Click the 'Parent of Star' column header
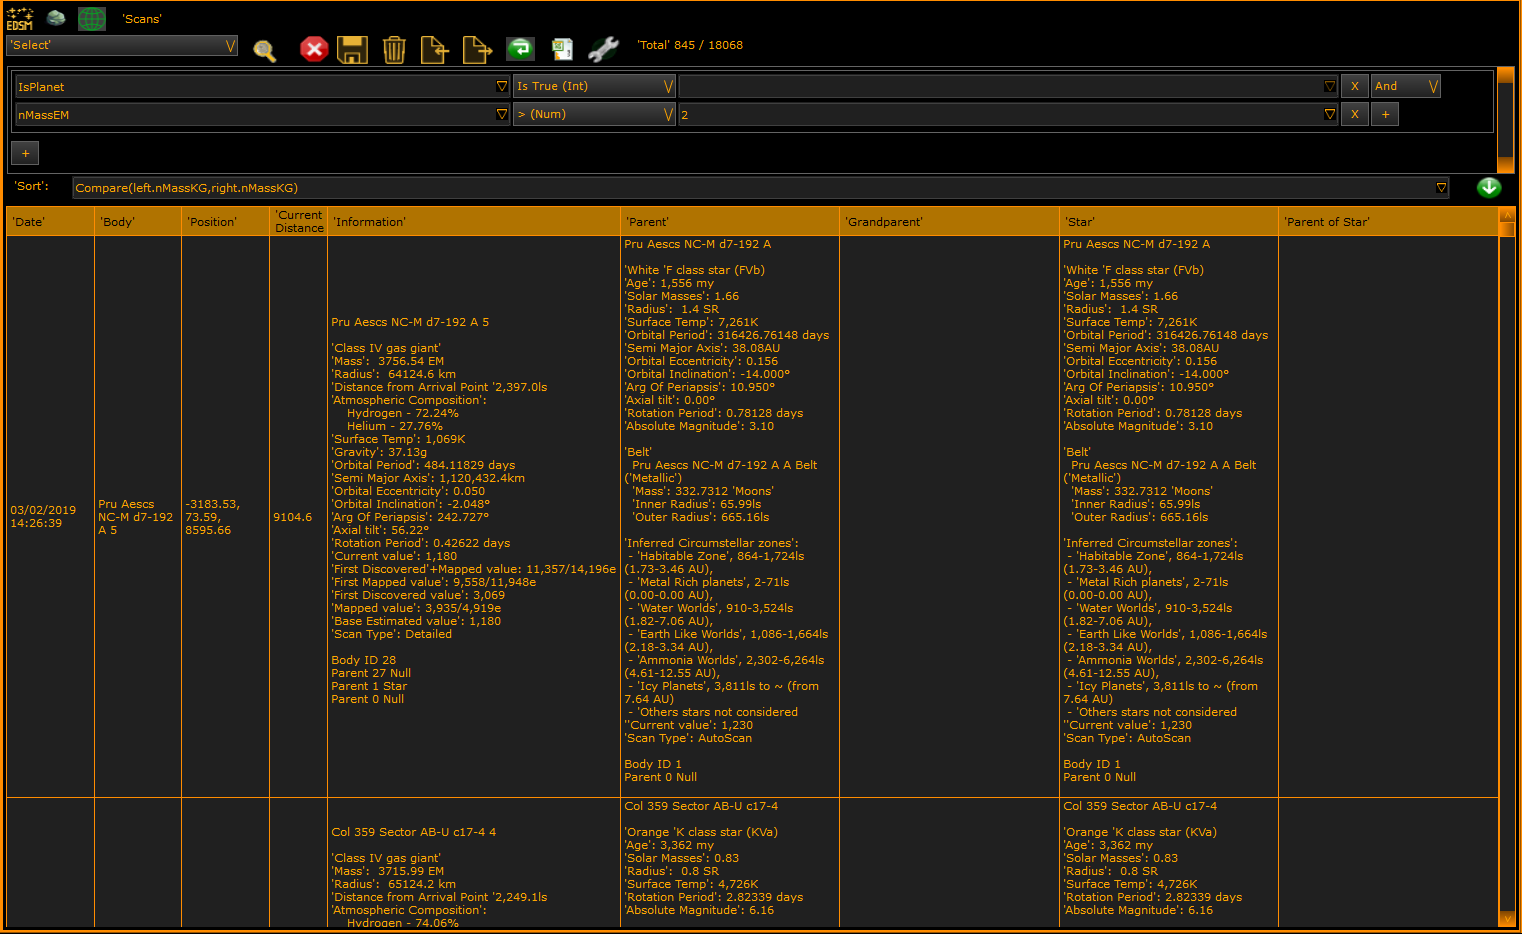 pos(1388,221)
